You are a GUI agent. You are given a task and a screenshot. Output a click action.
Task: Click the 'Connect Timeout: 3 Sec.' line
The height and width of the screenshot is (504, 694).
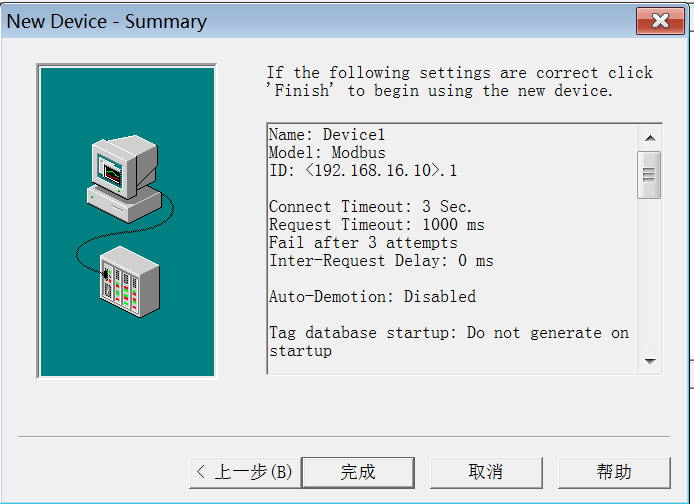click(x=370, y=207)
